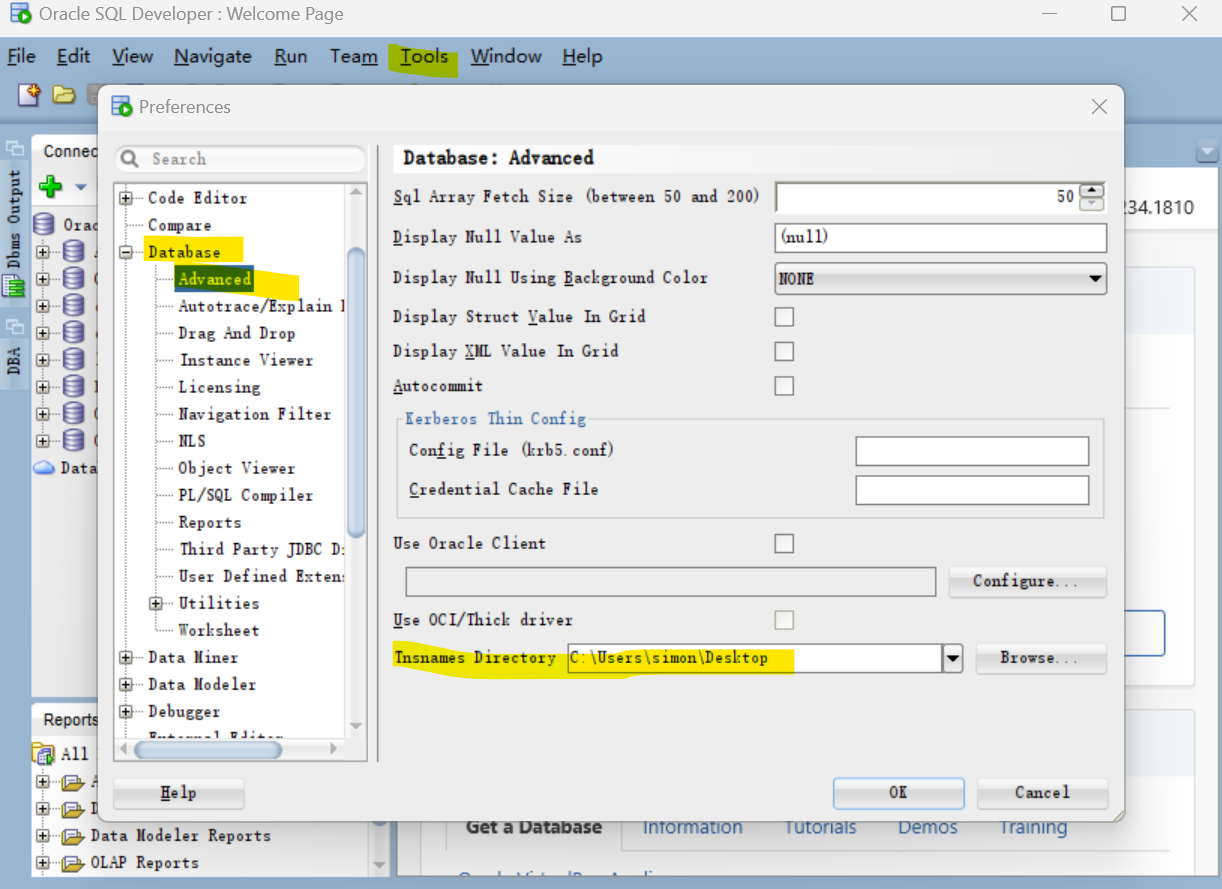Close the Preferences dialog
The height and width of the screenshot is (889, 1222).
1099,107
